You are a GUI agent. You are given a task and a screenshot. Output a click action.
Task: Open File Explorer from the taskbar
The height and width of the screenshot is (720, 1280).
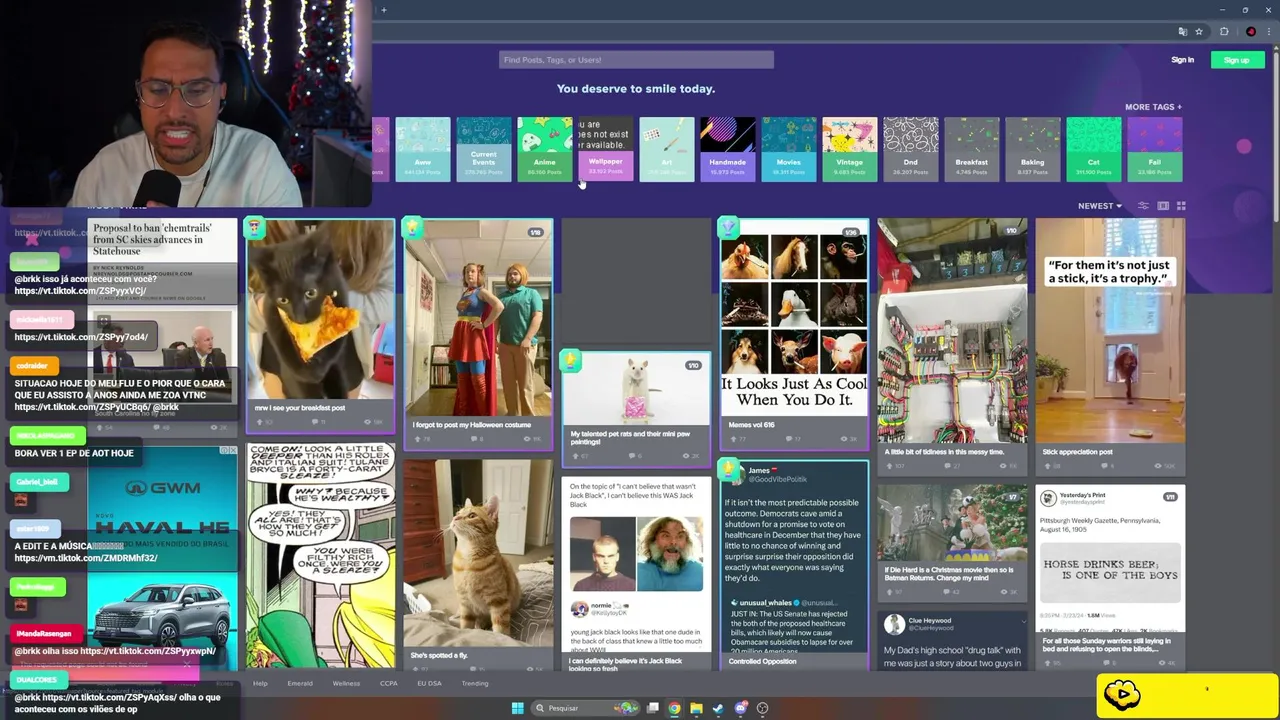pyautogui.click(x=696, y=708)
